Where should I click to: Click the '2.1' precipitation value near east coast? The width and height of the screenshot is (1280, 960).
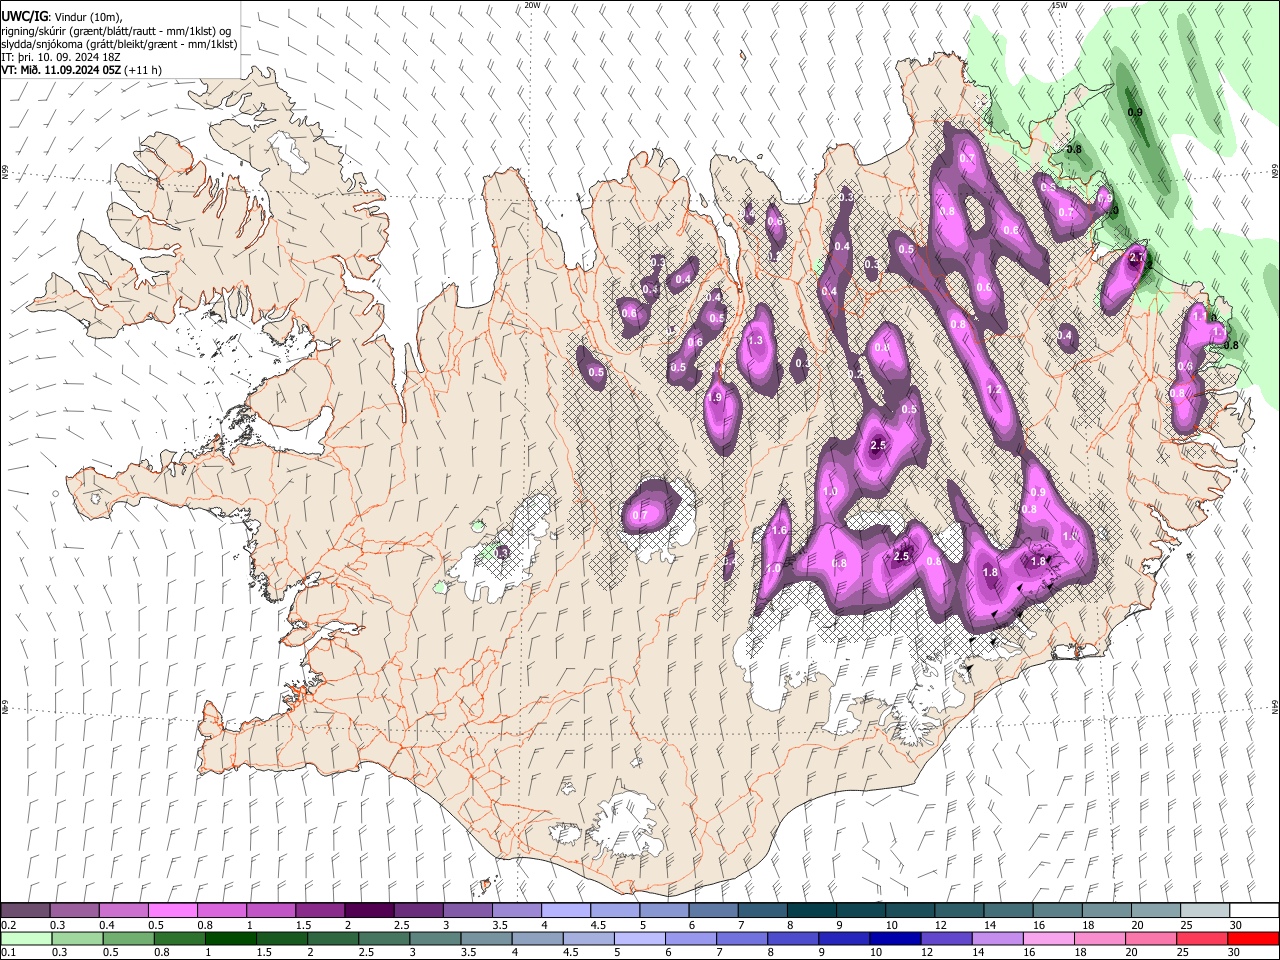coord(1136,257)
